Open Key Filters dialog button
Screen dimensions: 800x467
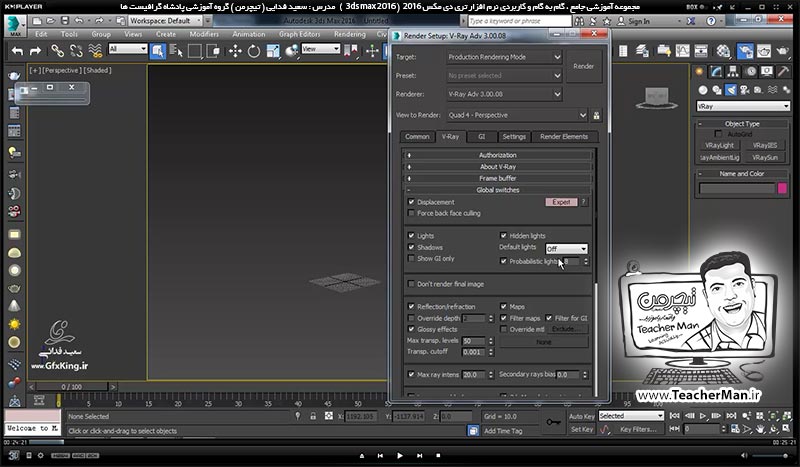coord(638,430)
